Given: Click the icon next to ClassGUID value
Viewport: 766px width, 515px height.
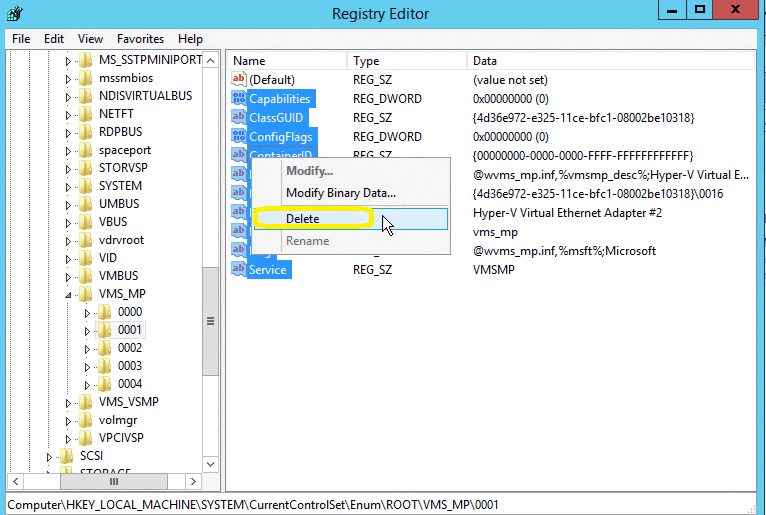Looking at the screenshot, I should coord(238,117).
